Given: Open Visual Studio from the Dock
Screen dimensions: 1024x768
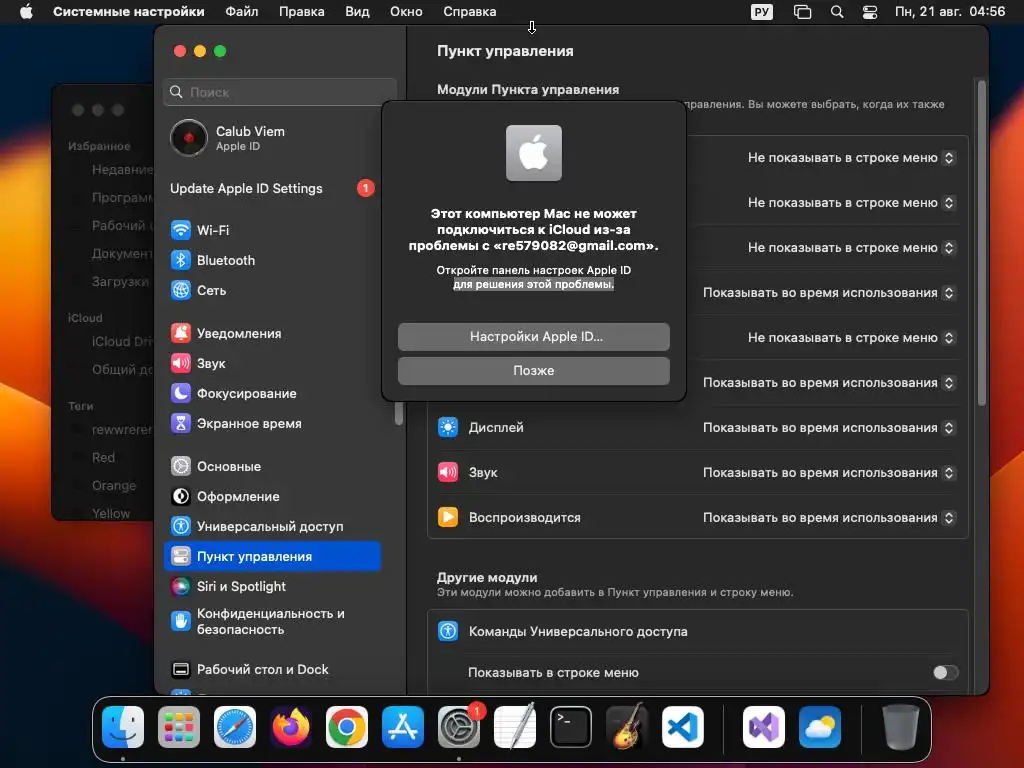Looking at the screenshot, I should (763, 727).
